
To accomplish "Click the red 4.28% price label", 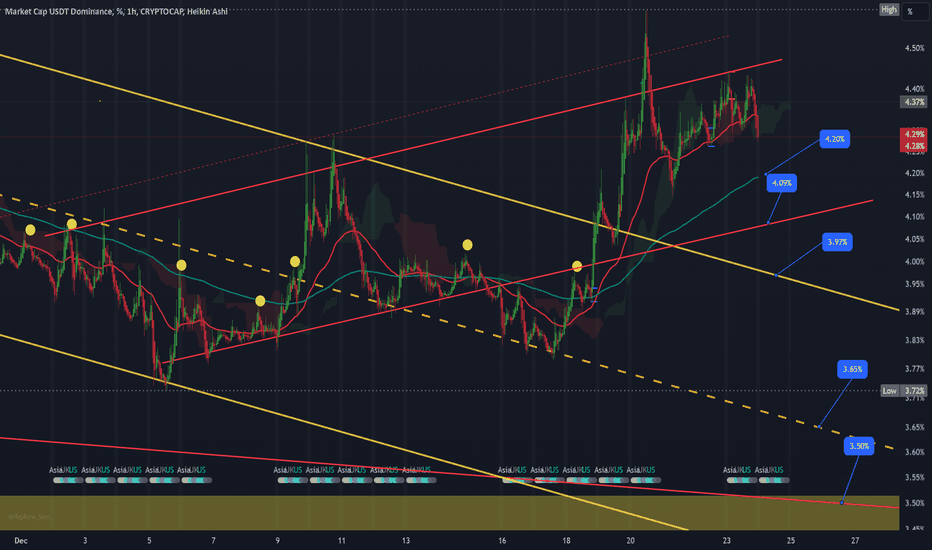I will pyautogui.click(x=914, y=146).
